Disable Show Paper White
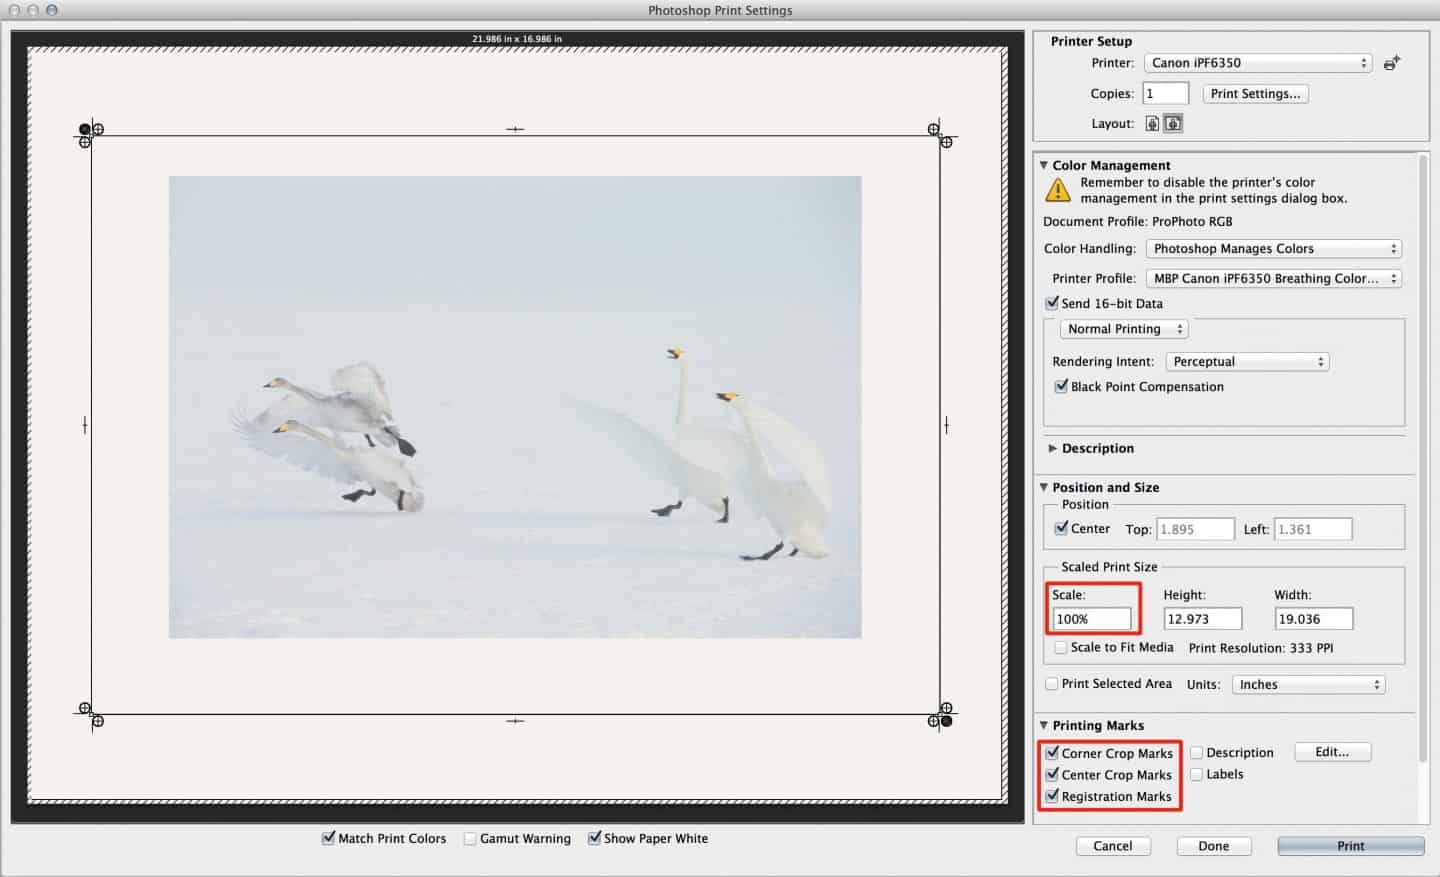1440x877 pixels. 595,838
